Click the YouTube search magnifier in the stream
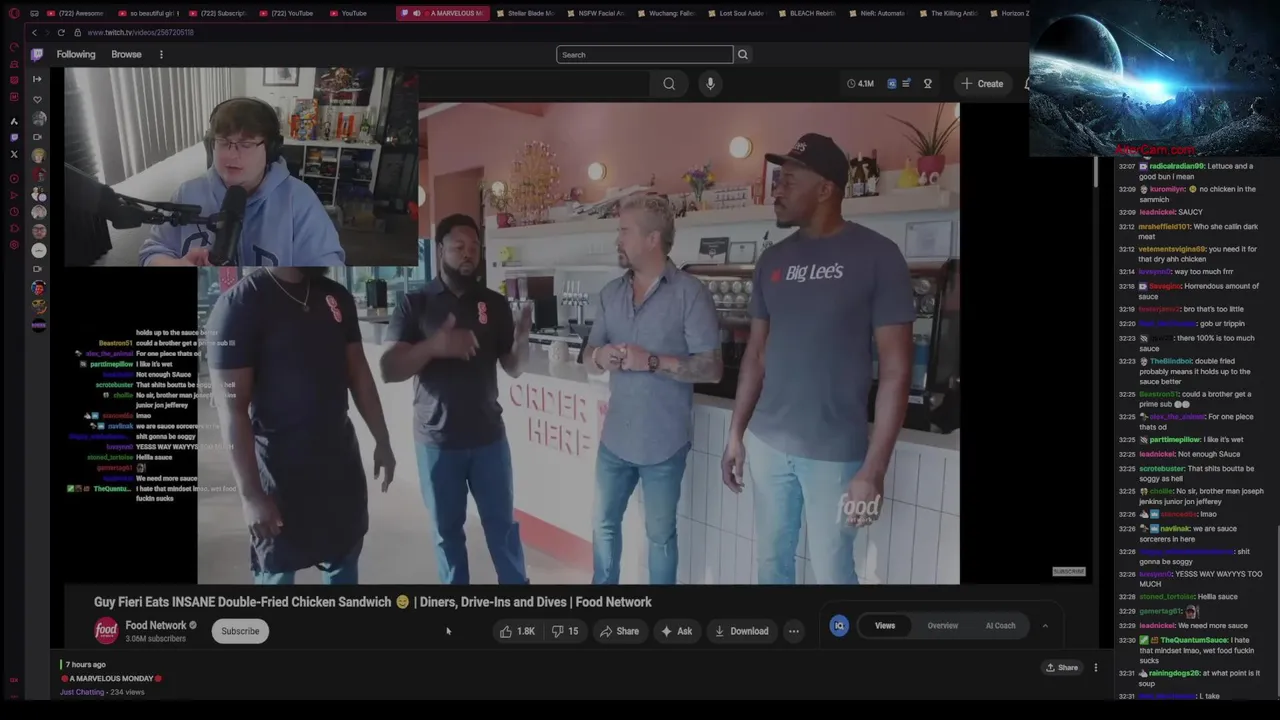 click(669, 84)
